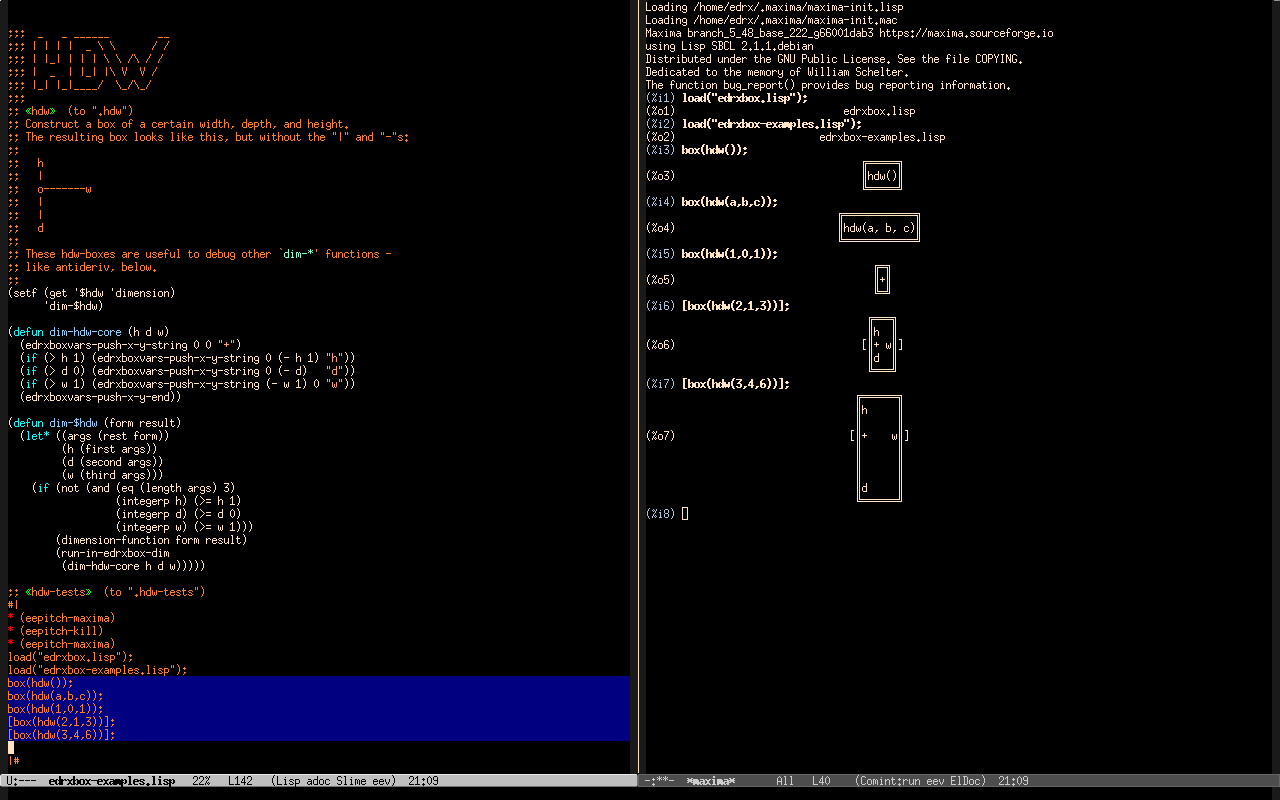The image size is (1280, 800).
Task: Click the adoc minor mode indicator
Action: tap(316, 781)
